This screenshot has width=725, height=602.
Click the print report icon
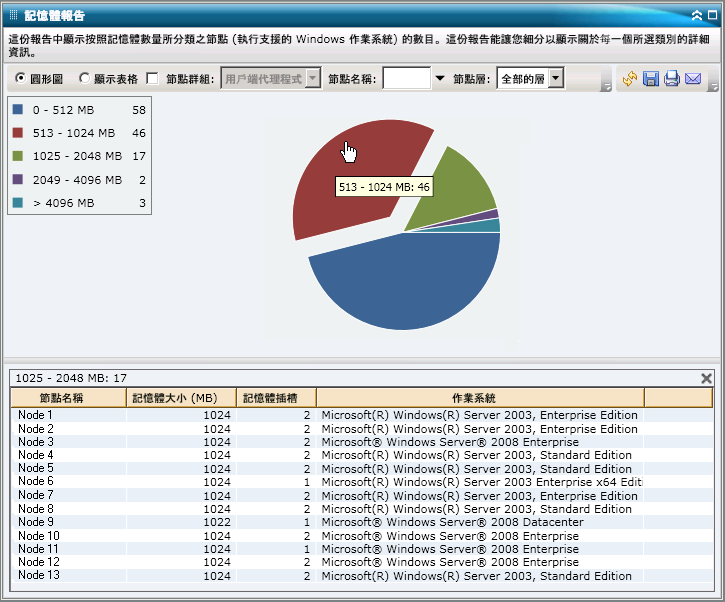[671, 79]
